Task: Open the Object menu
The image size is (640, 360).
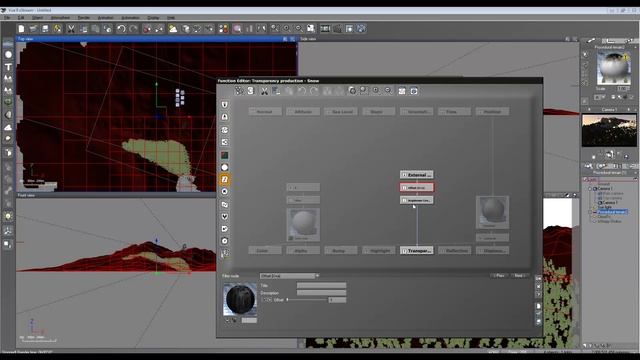Action: 37,18
